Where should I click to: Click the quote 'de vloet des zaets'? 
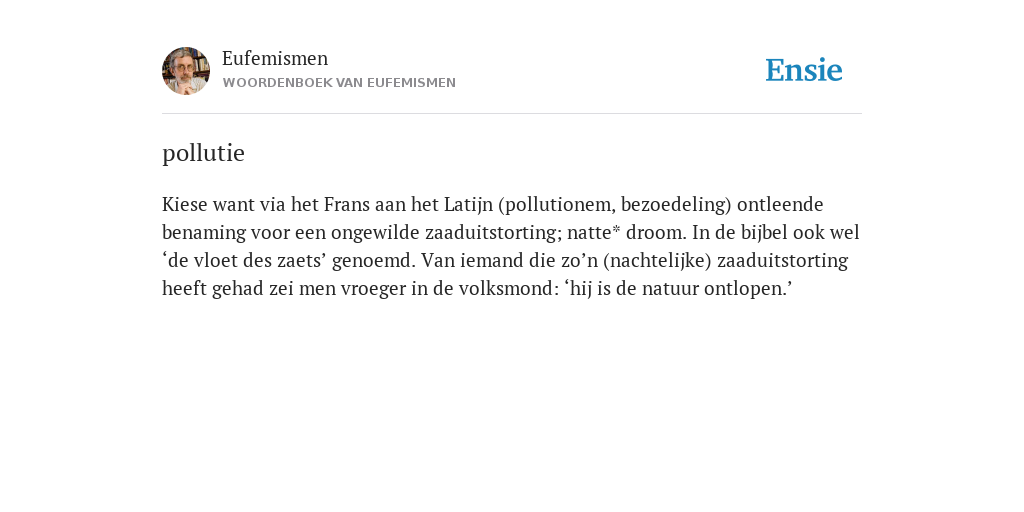pos(244,261)
